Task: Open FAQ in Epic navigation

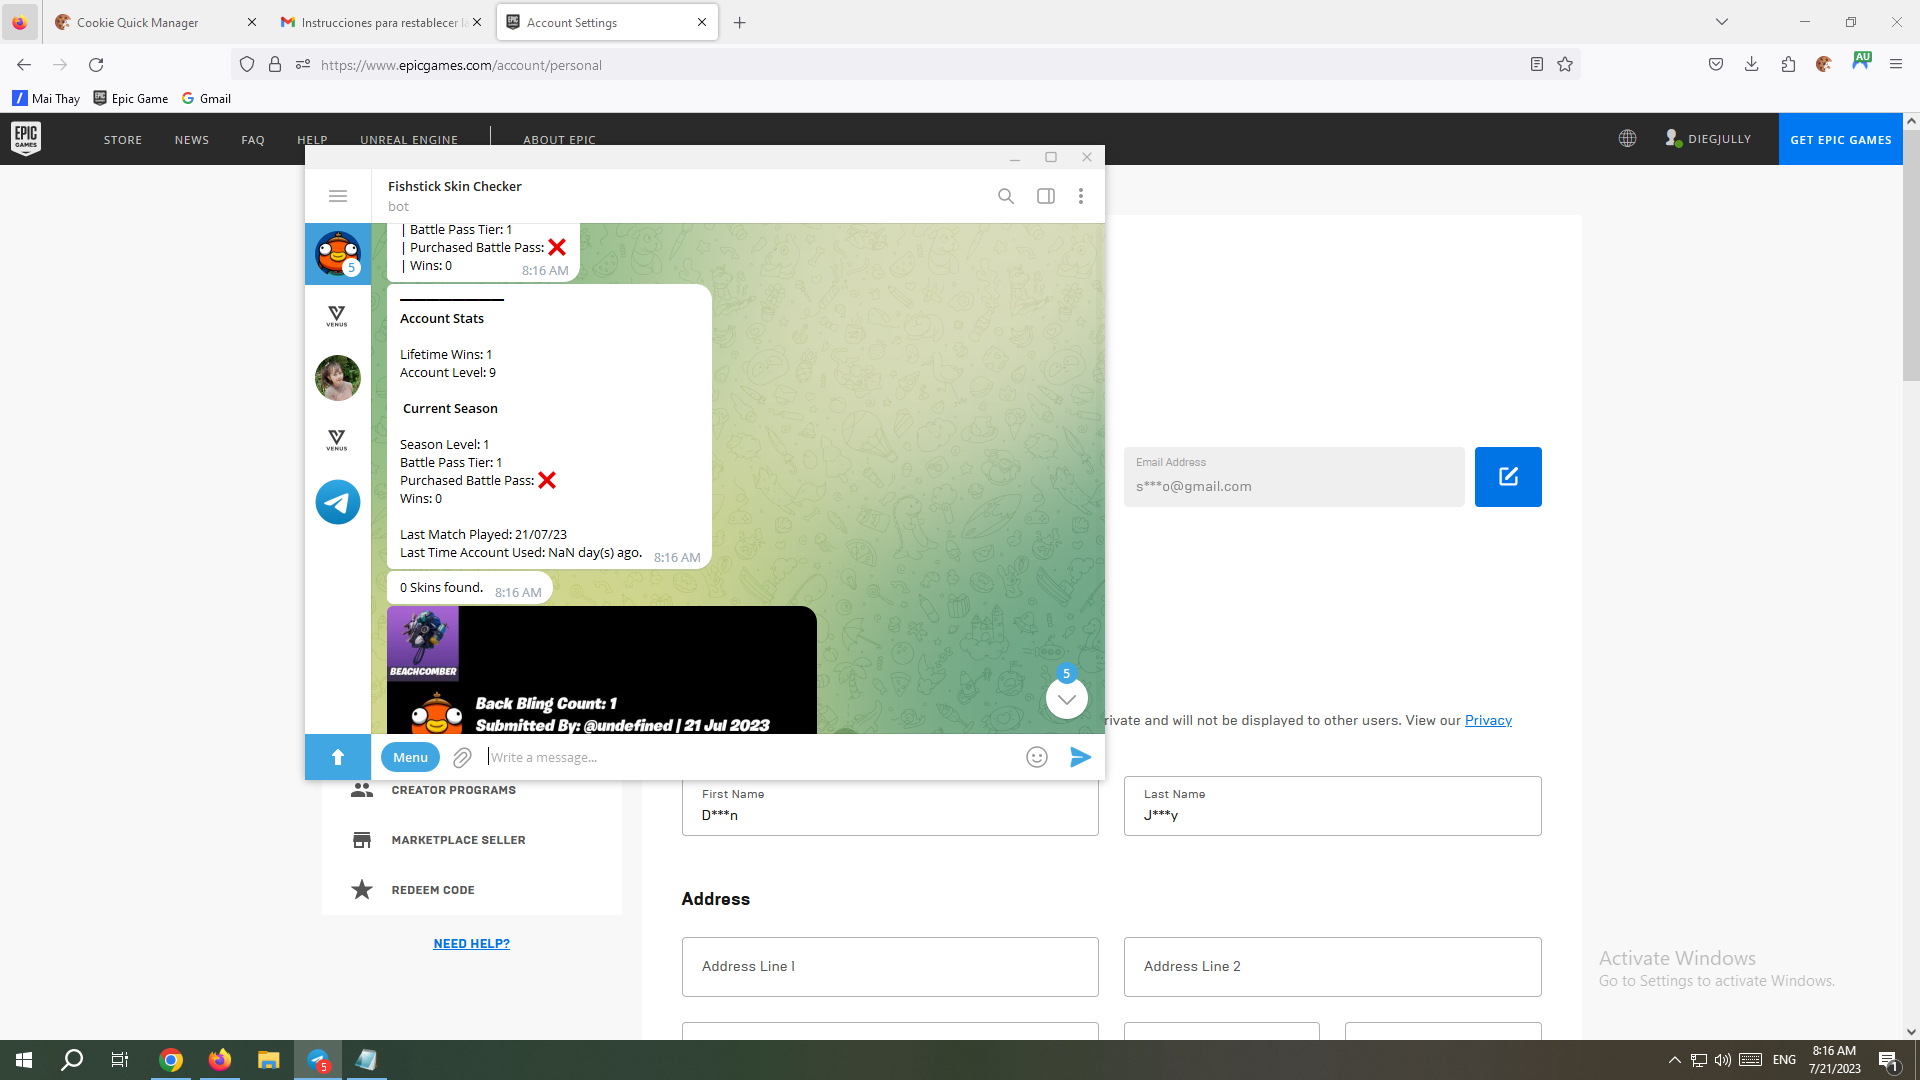Action: click(253, 140)
